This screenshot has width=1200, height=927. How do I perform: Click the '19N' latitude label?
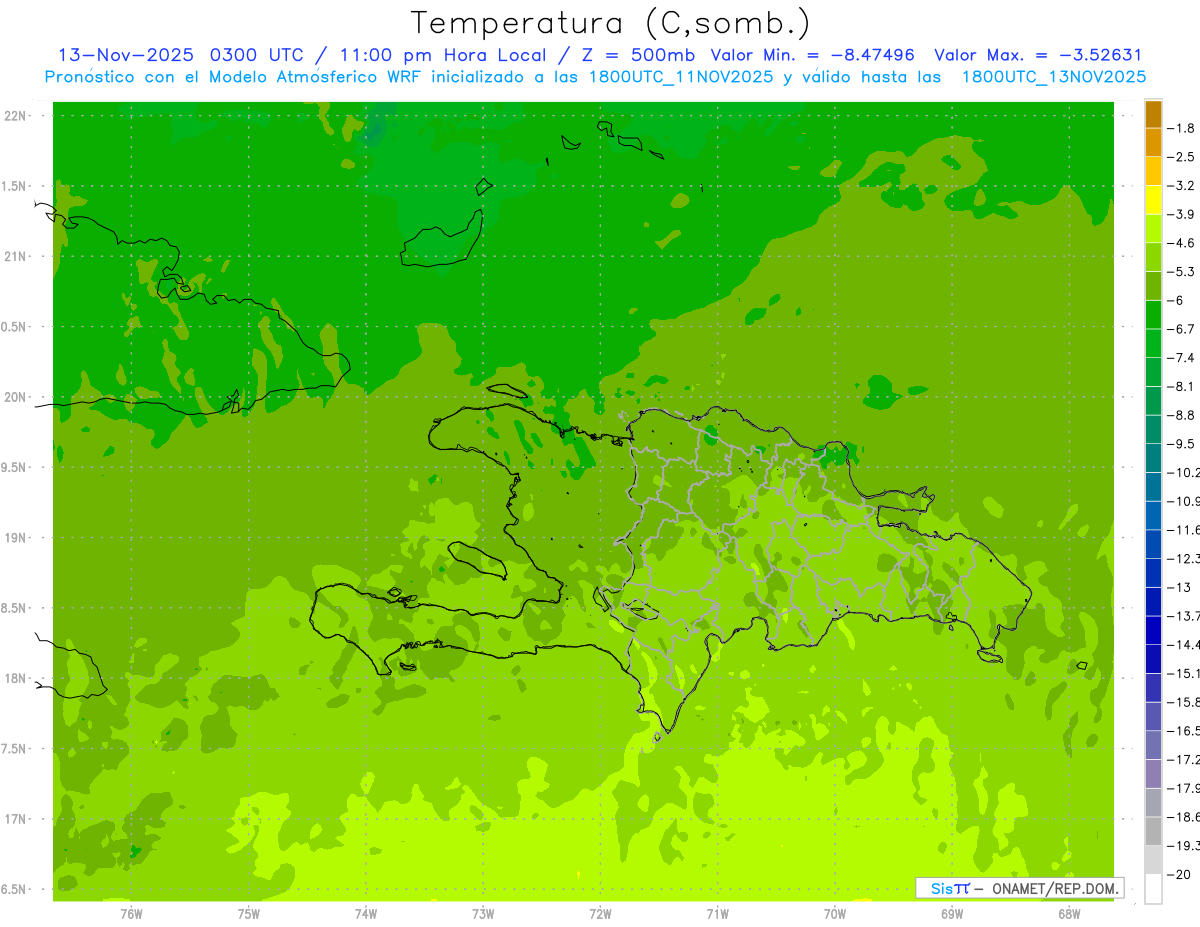click(x=14, y=538)
